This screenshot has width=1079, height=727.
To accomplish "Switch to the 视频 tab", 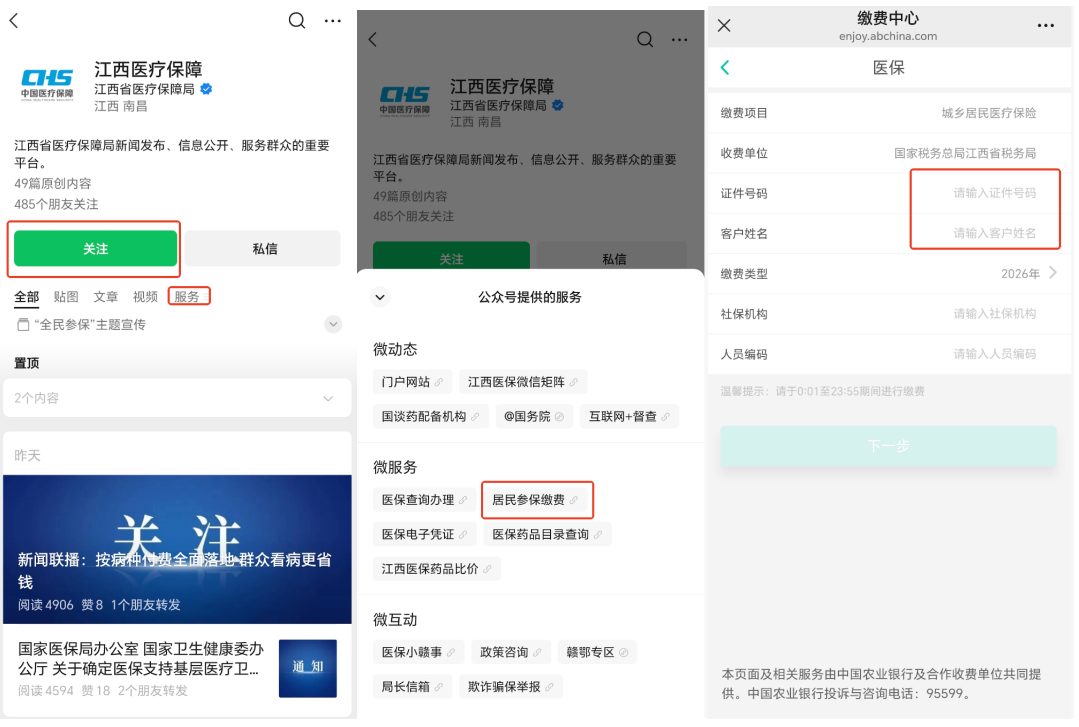I will click(145, 297).
